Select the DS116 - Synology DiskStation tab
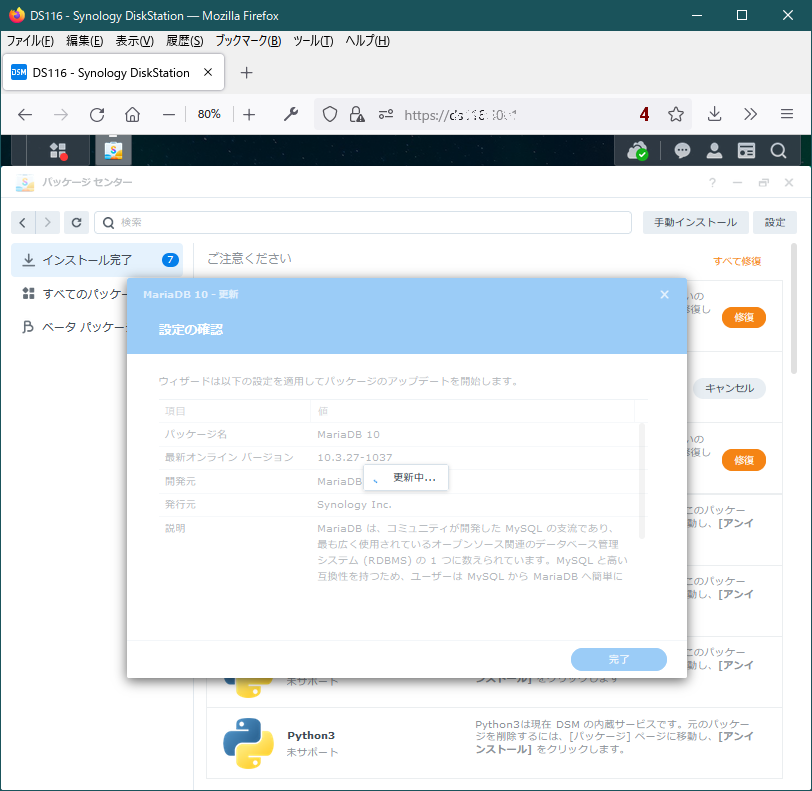The image size is (812, 791). click(x=113, y=73)
